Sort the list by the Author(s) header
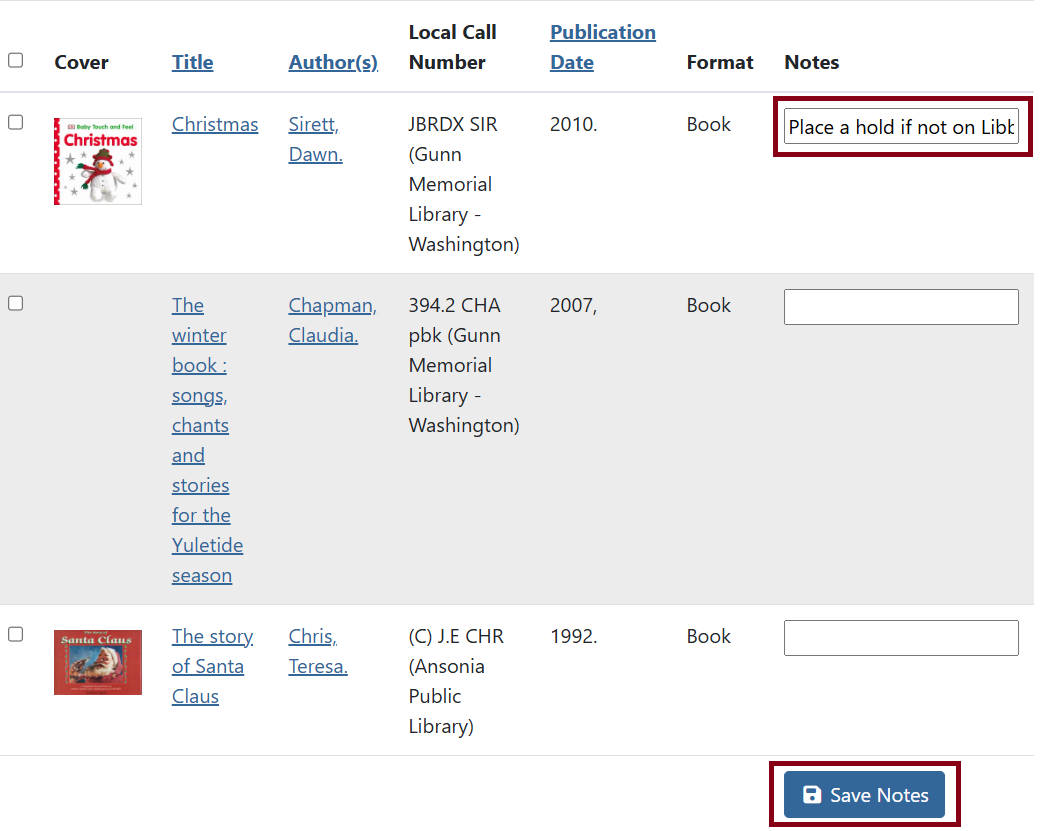The image size is (1047, 831). pos(333,62)
